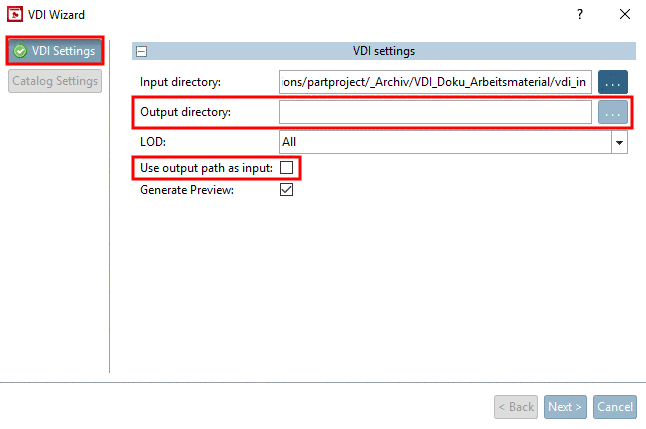Screen dimensions: 646x429
Task: Click the LOD label text
Action: point(152,143)
